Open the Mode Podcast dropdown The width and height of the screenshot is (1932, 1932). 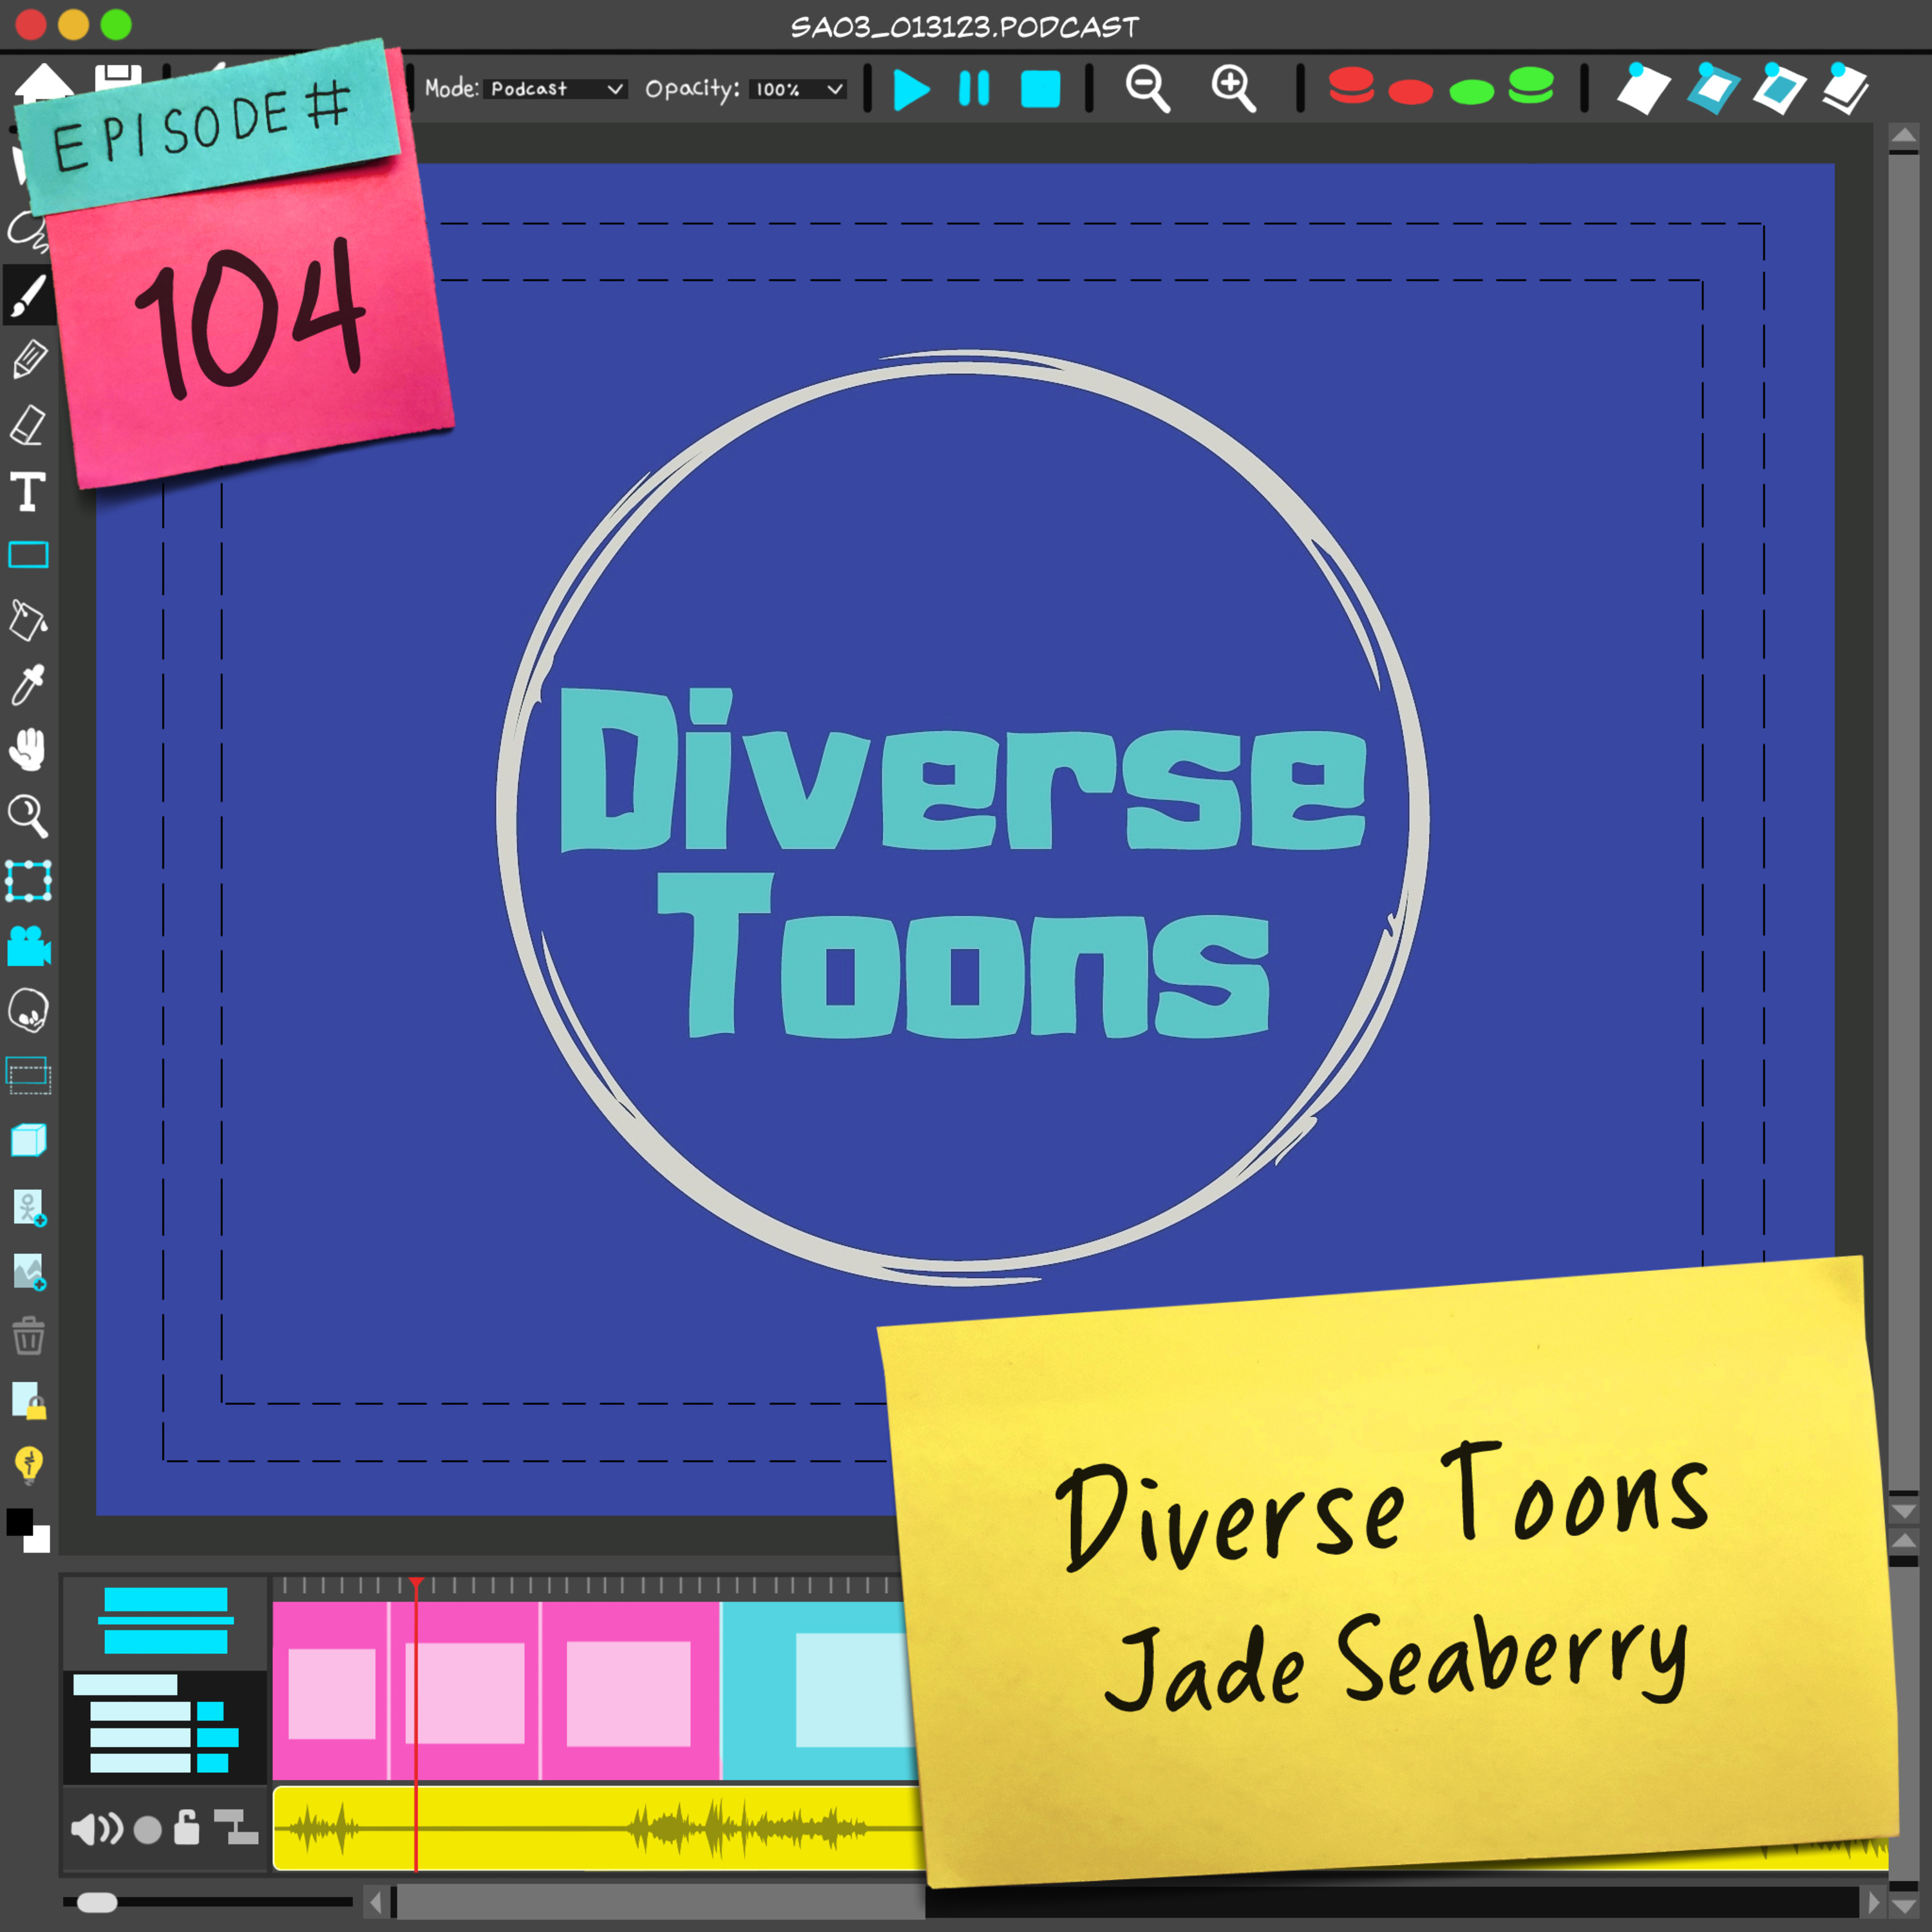coord(557,89)
